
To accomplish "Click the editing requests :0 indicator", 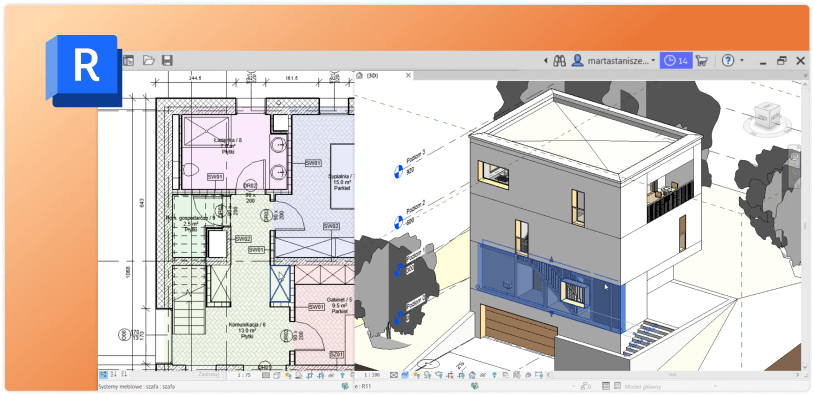I will pos(586,386).
